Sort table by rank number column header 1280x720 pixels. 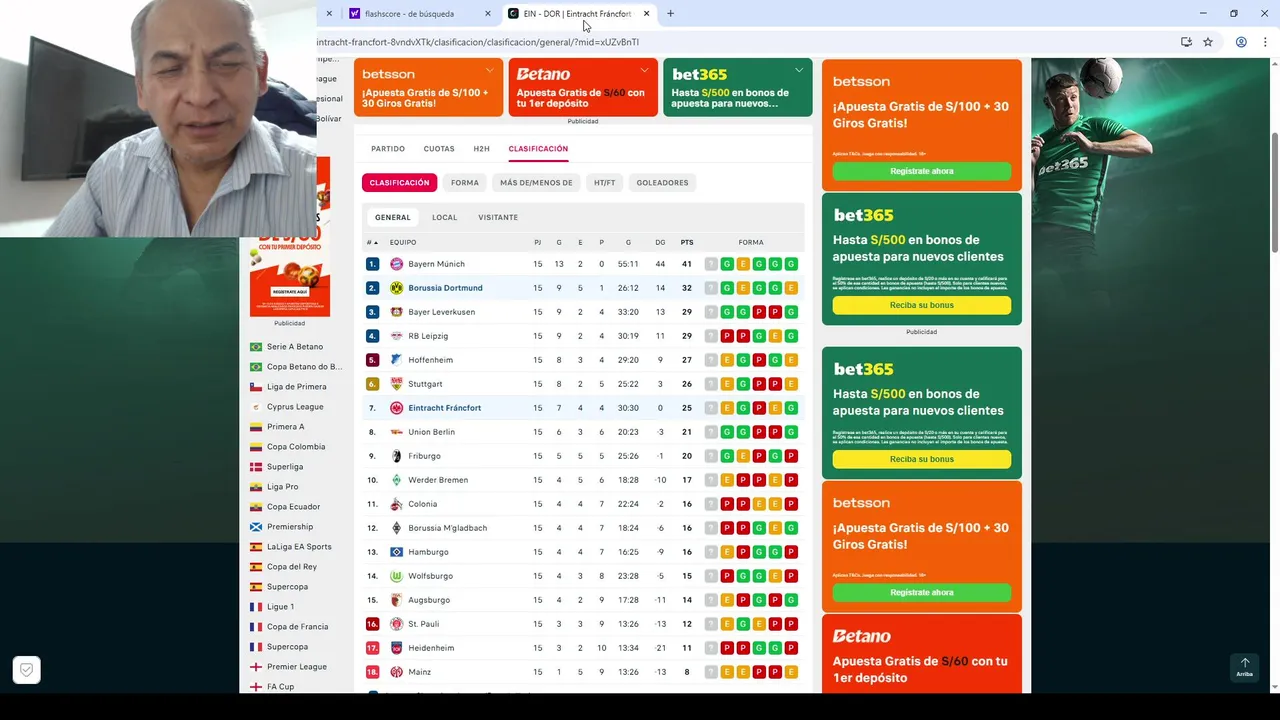(372, 242)
